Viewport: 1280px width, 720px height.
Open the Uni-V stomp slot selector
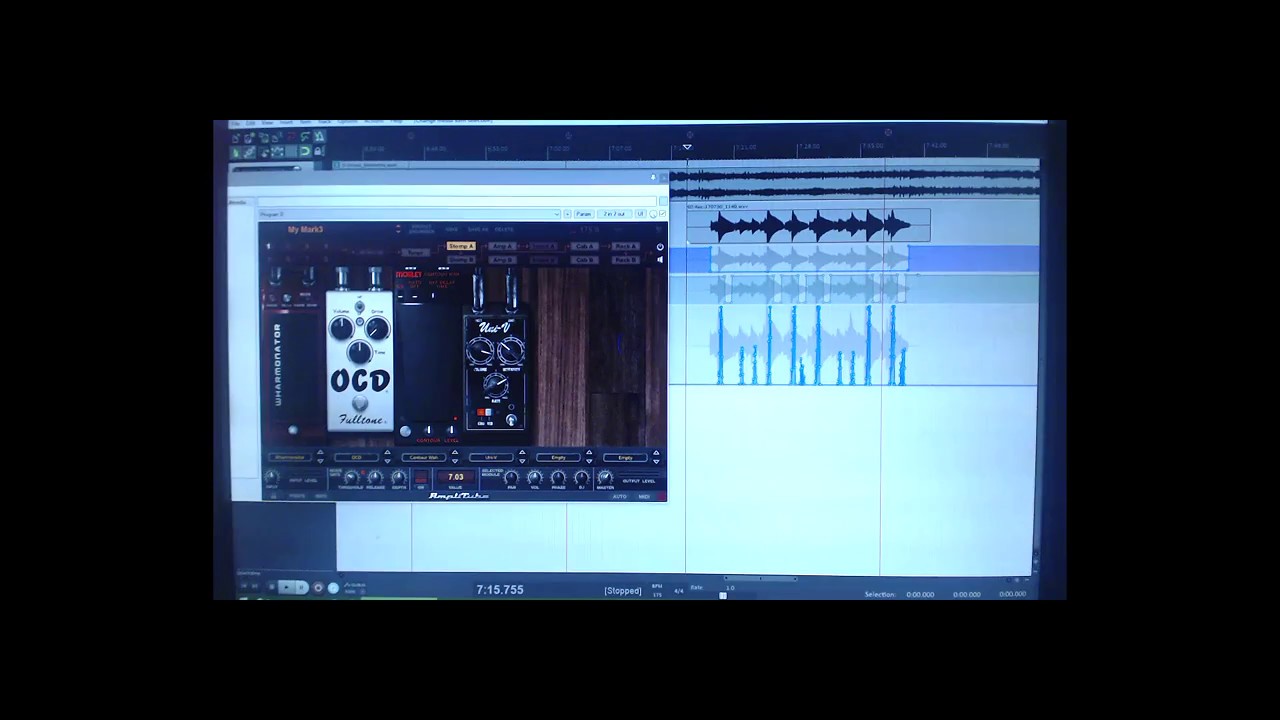491,457
